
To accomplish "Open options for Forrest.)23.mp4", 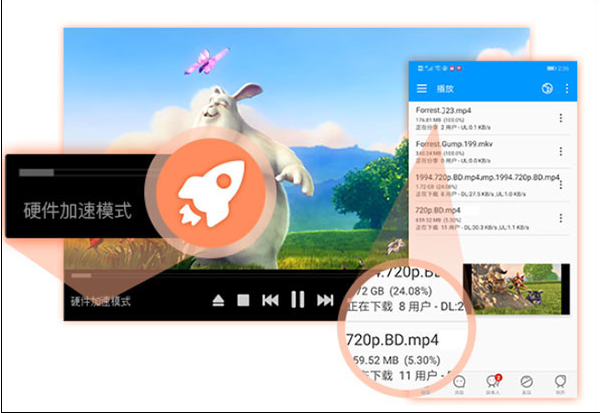I will pyautogui.click(x=561, y=118).
